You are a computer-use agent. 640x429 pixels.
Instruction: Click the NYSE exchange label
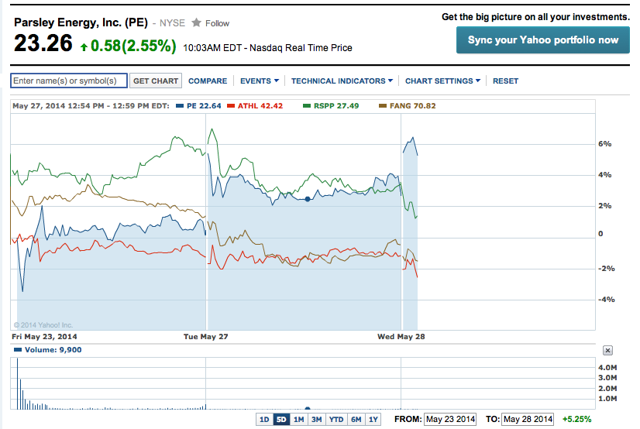click(x=172, y=23)
